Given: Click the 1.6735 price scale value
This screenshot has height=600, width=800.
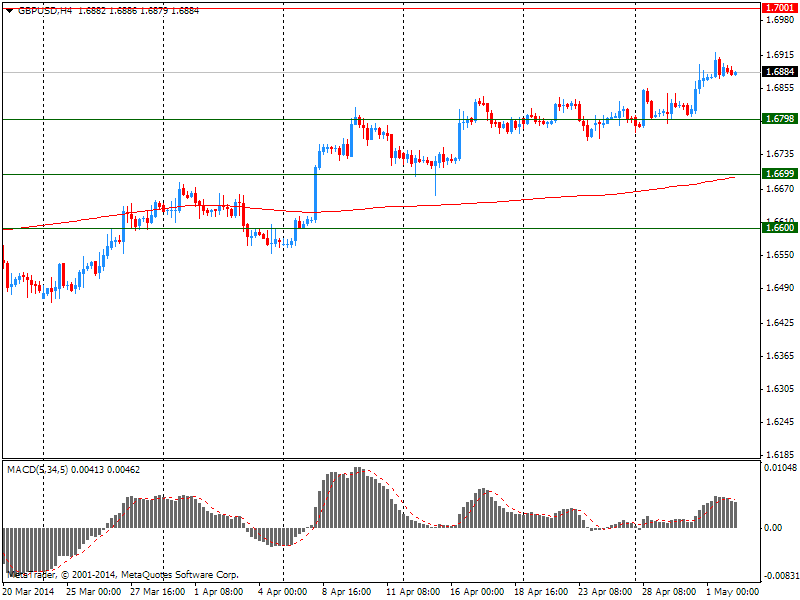Looking at the screenshot, I should pos(780,154).
